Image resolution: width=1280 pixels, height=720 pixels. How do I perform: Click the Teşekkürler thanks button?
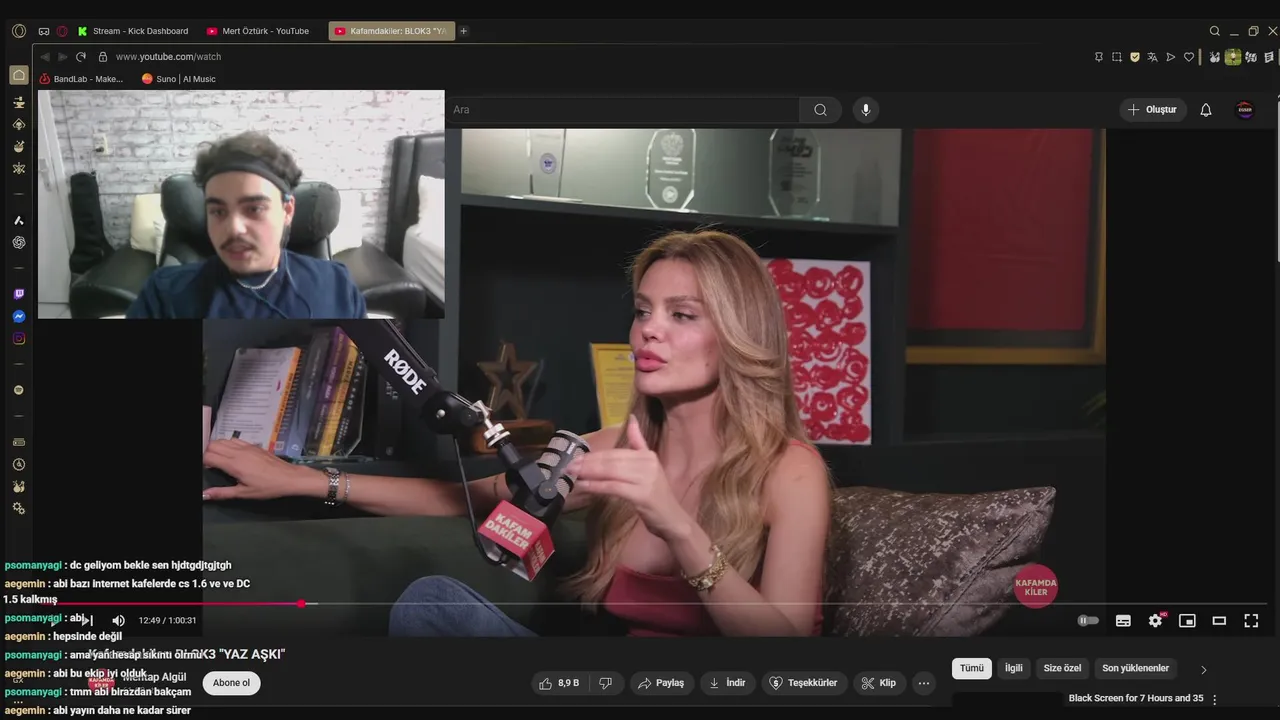[804, 683]
